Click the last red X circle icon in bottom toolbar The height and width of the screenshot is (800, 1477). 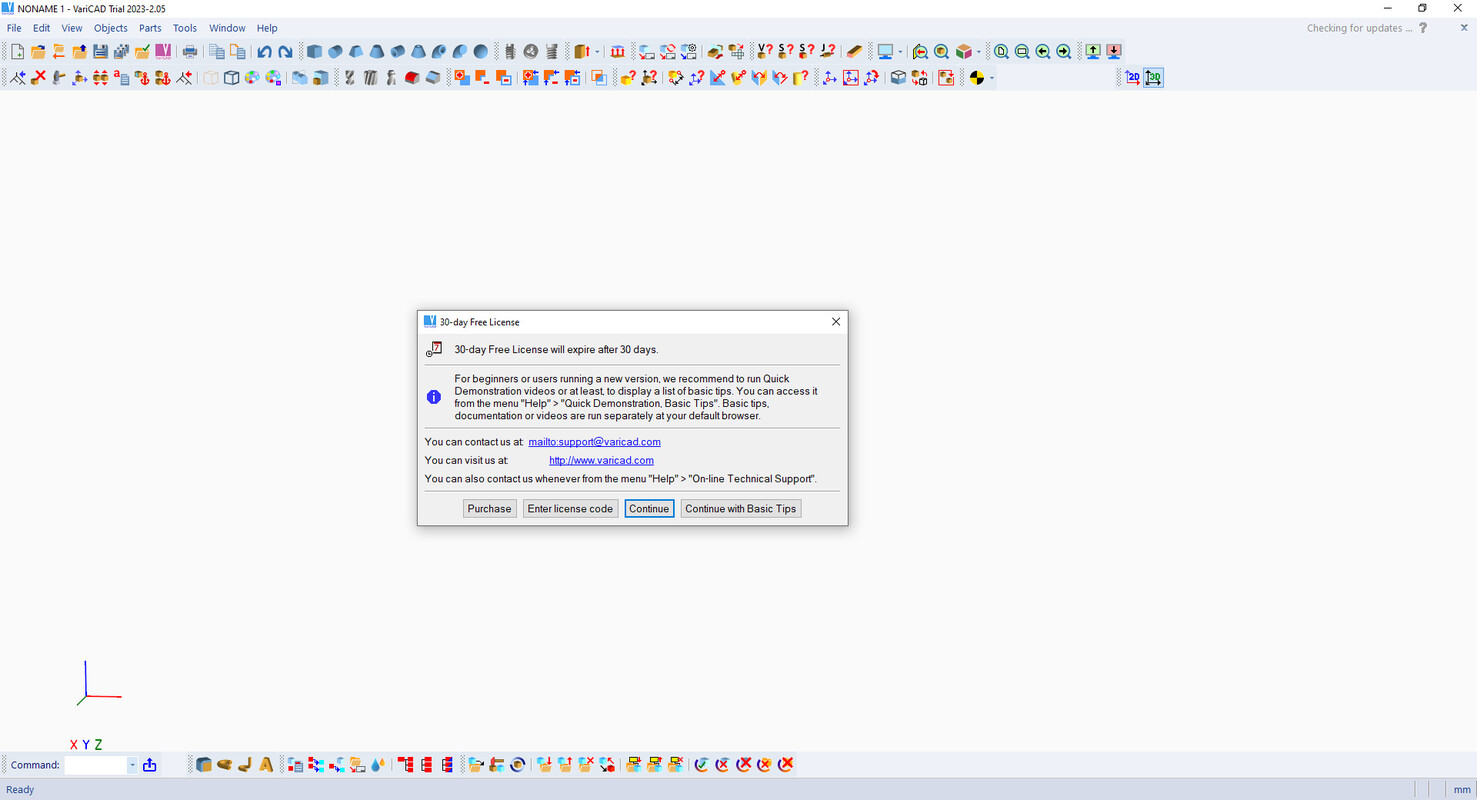tap(786, 764)
